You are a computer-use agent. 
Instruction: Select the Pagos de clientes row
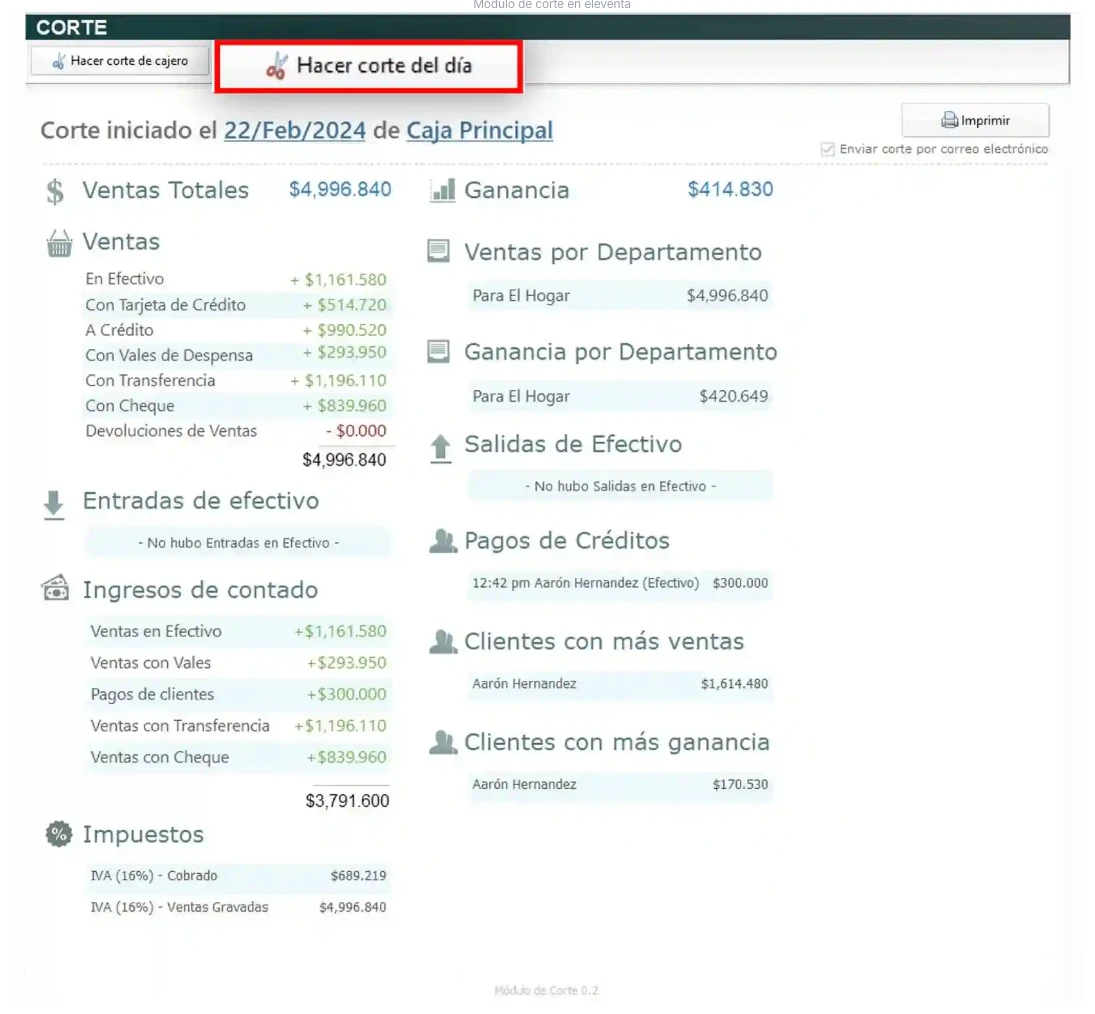click(237, 694)
